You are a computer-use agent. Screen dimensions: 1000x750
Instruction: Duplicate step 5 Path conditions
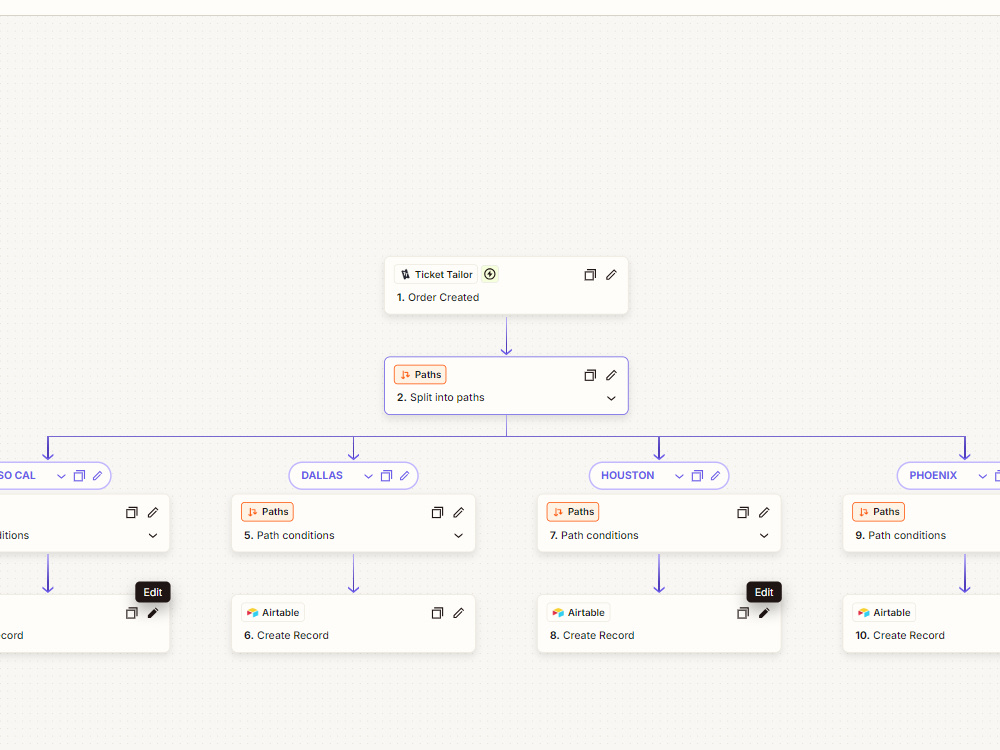pyautogui.click(x=437, y=513)
